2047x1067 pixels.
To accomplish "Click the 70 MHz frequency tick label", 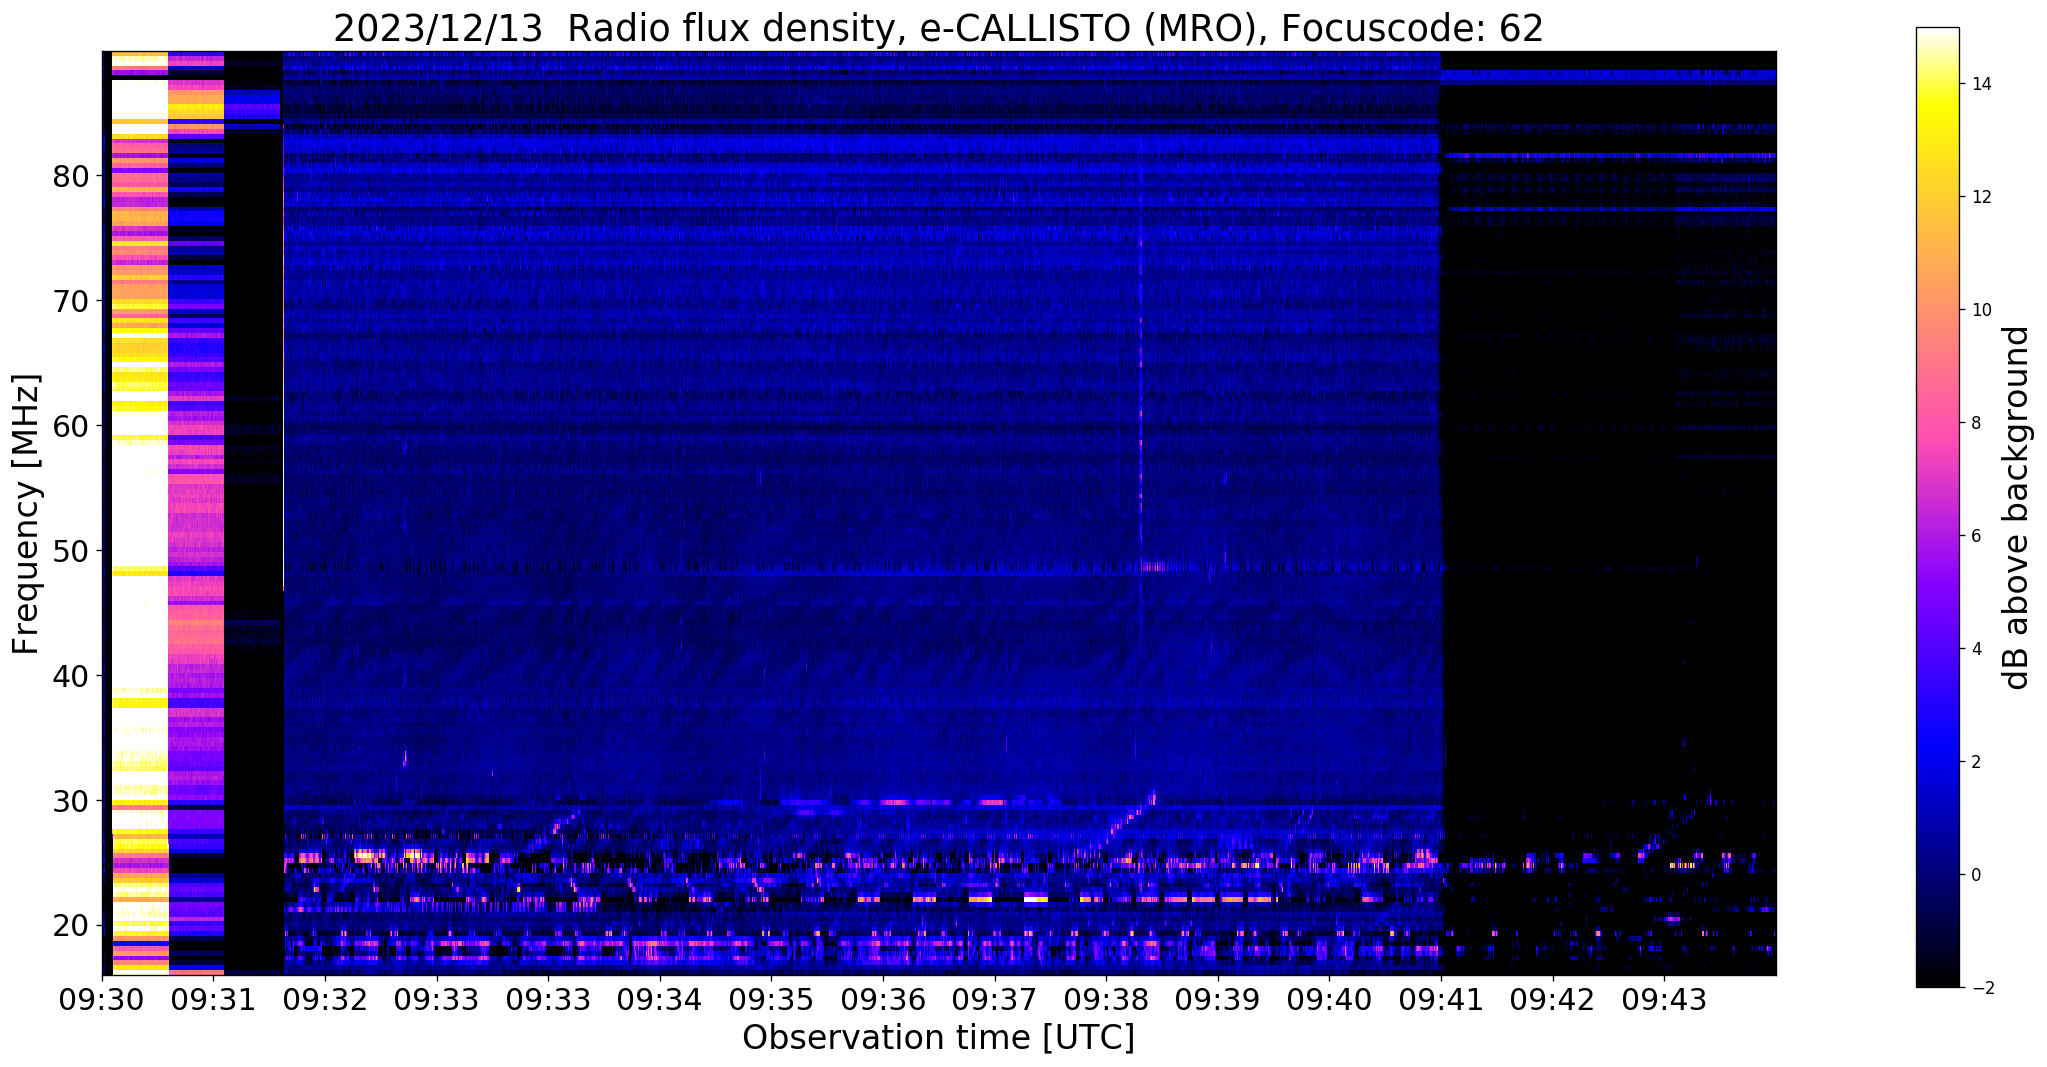I will point(71,301).
